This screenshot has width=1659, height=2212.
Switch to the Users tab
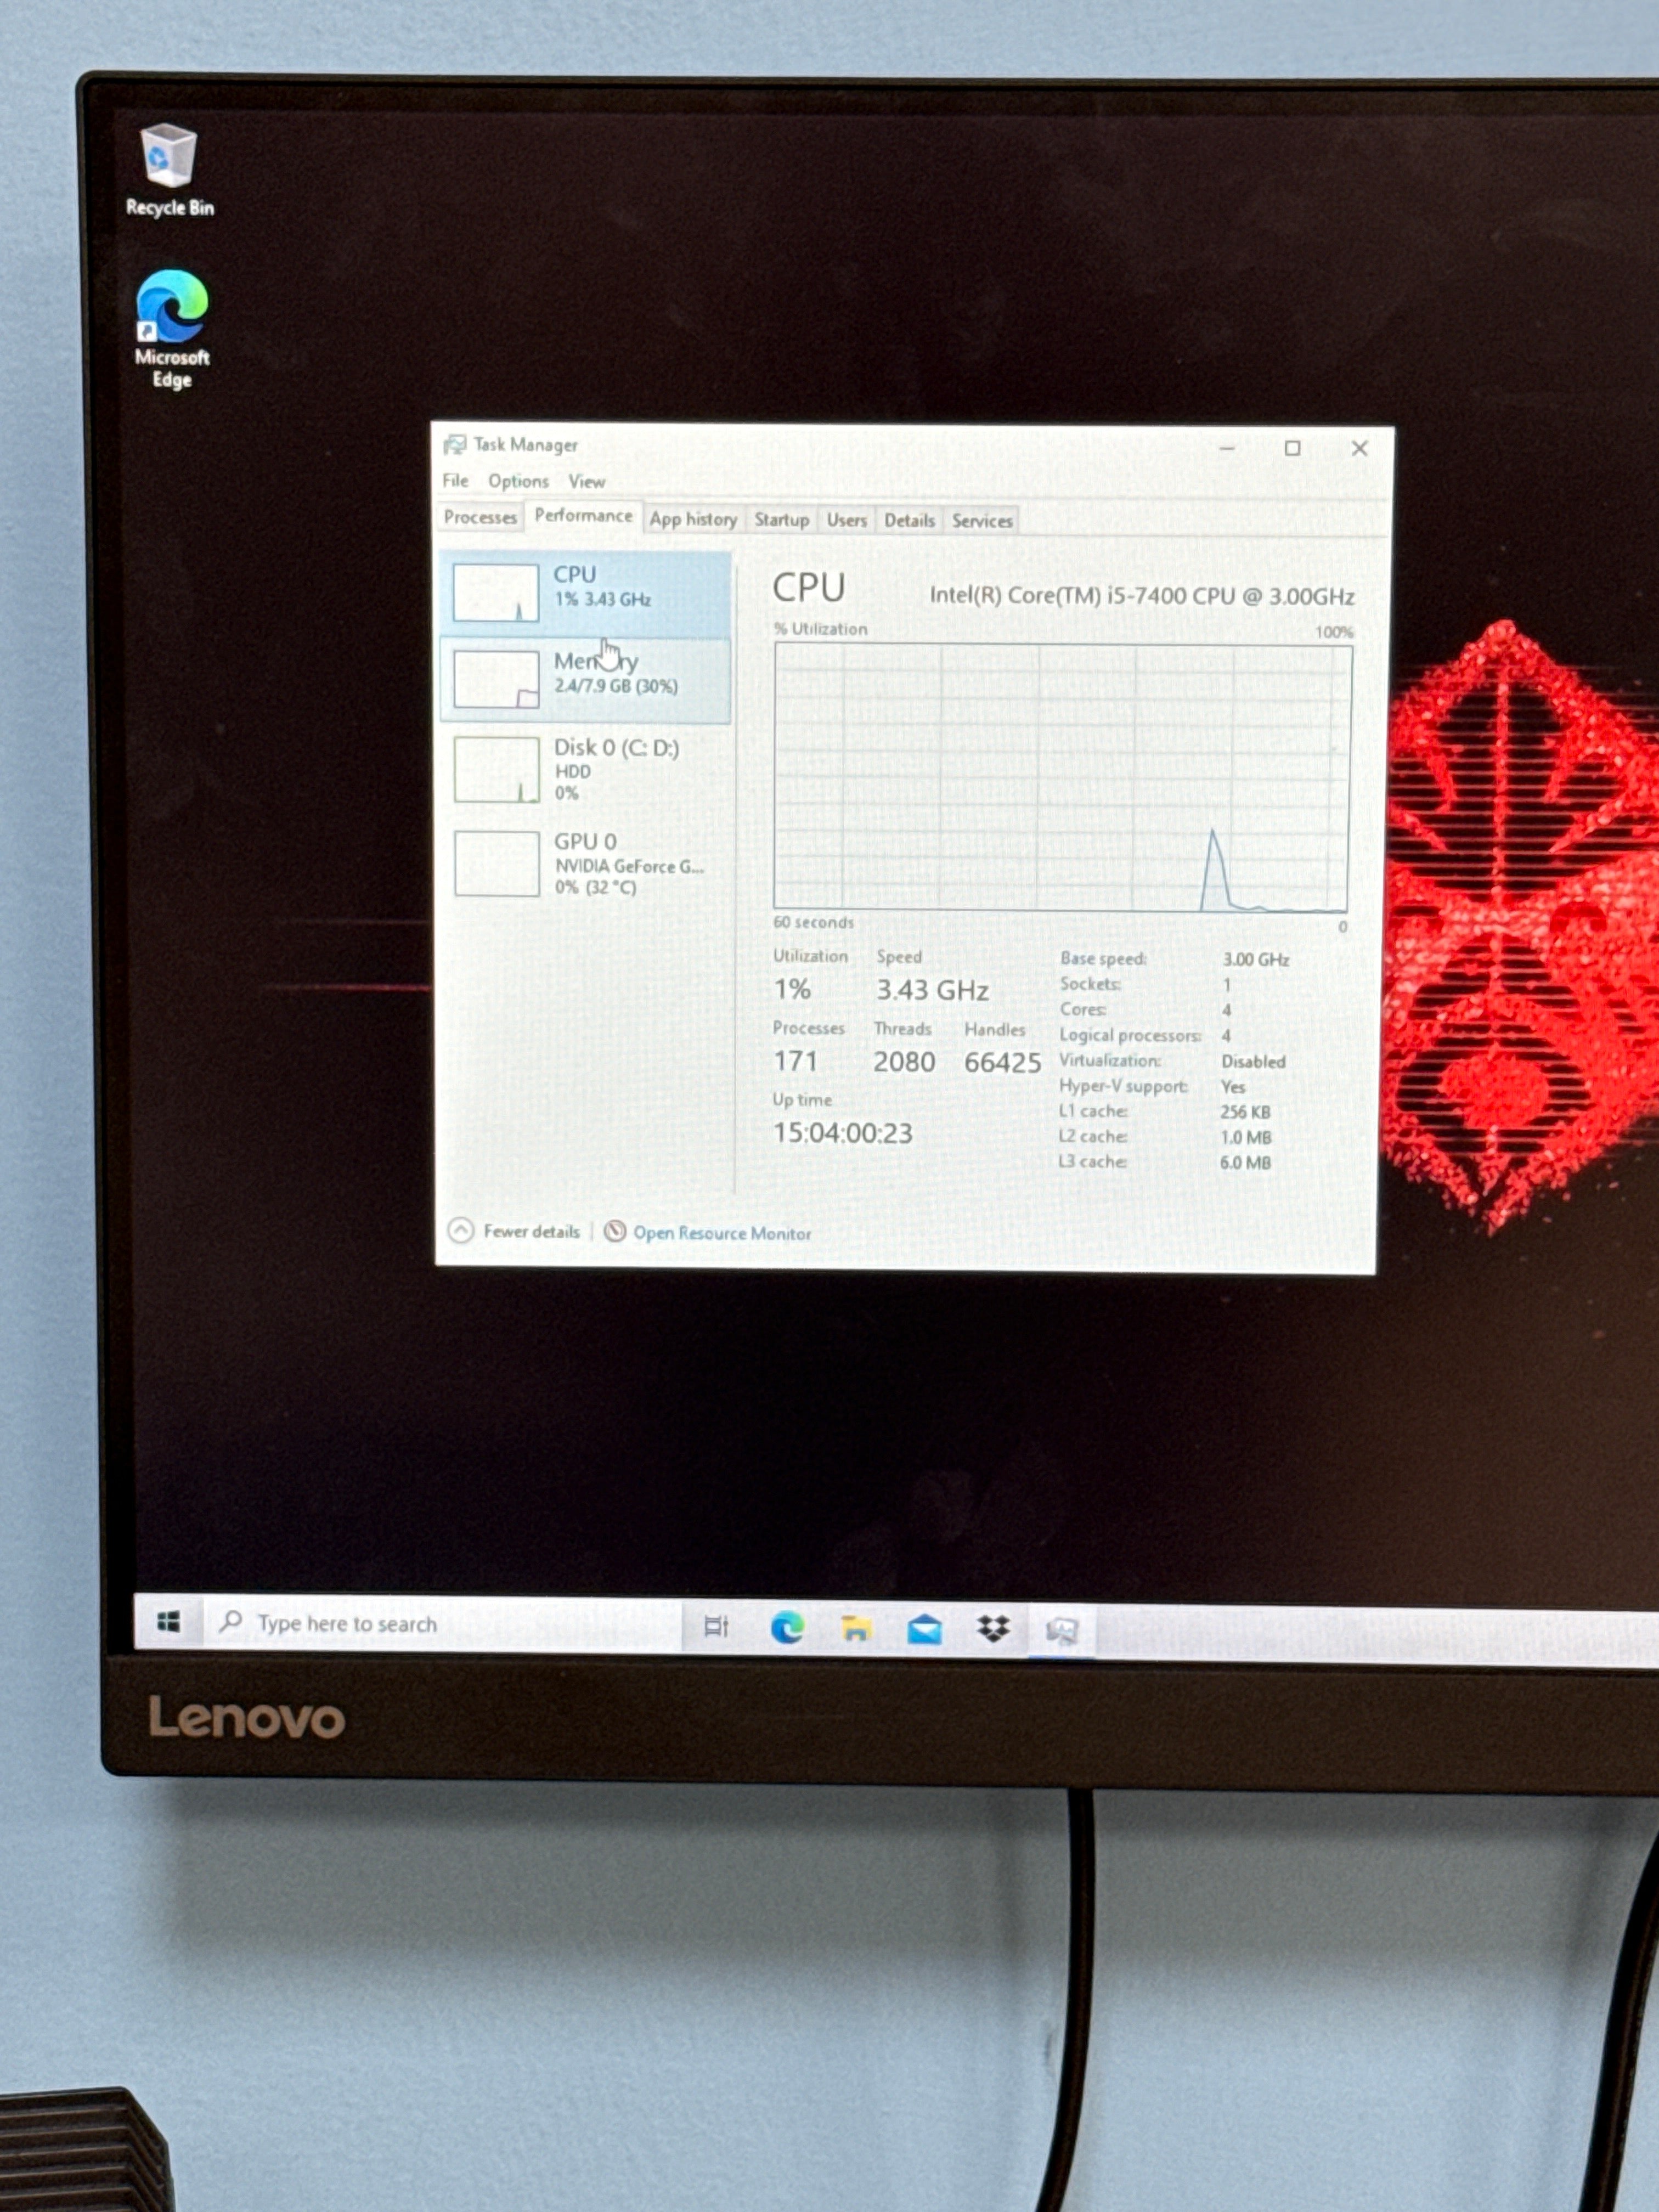pos(846,520)
